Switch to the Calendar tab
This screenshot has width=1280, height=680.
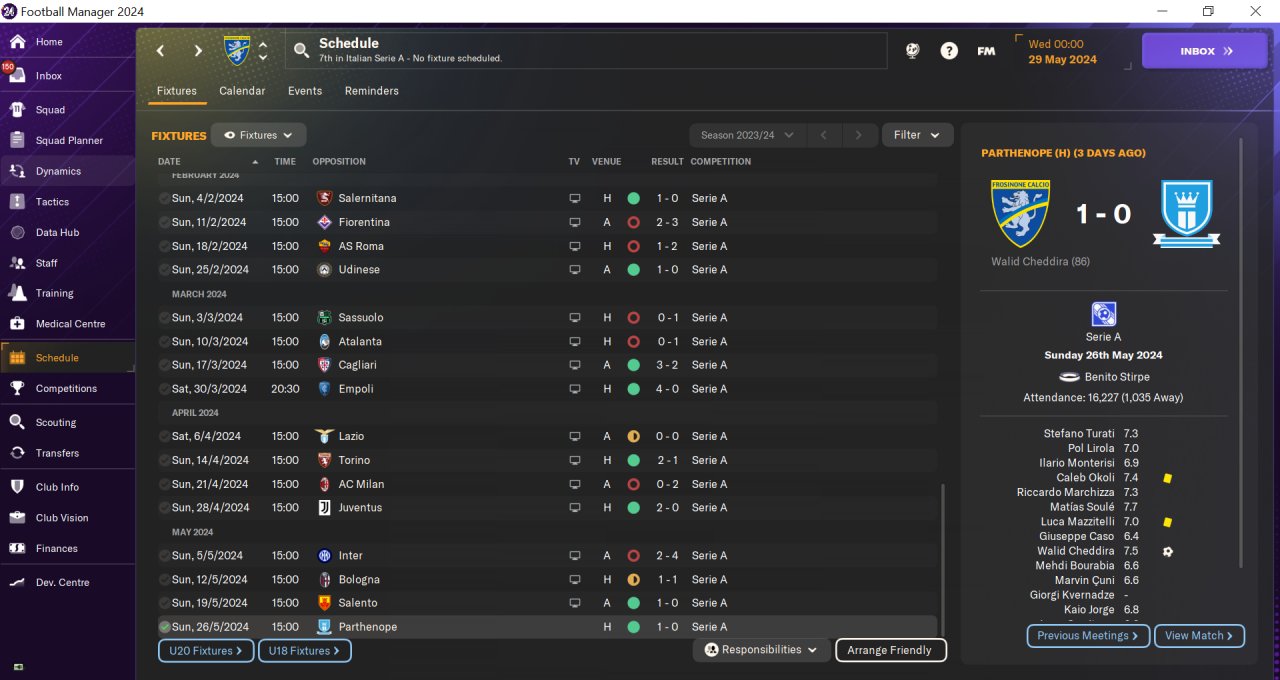click(x=242, y=91)
